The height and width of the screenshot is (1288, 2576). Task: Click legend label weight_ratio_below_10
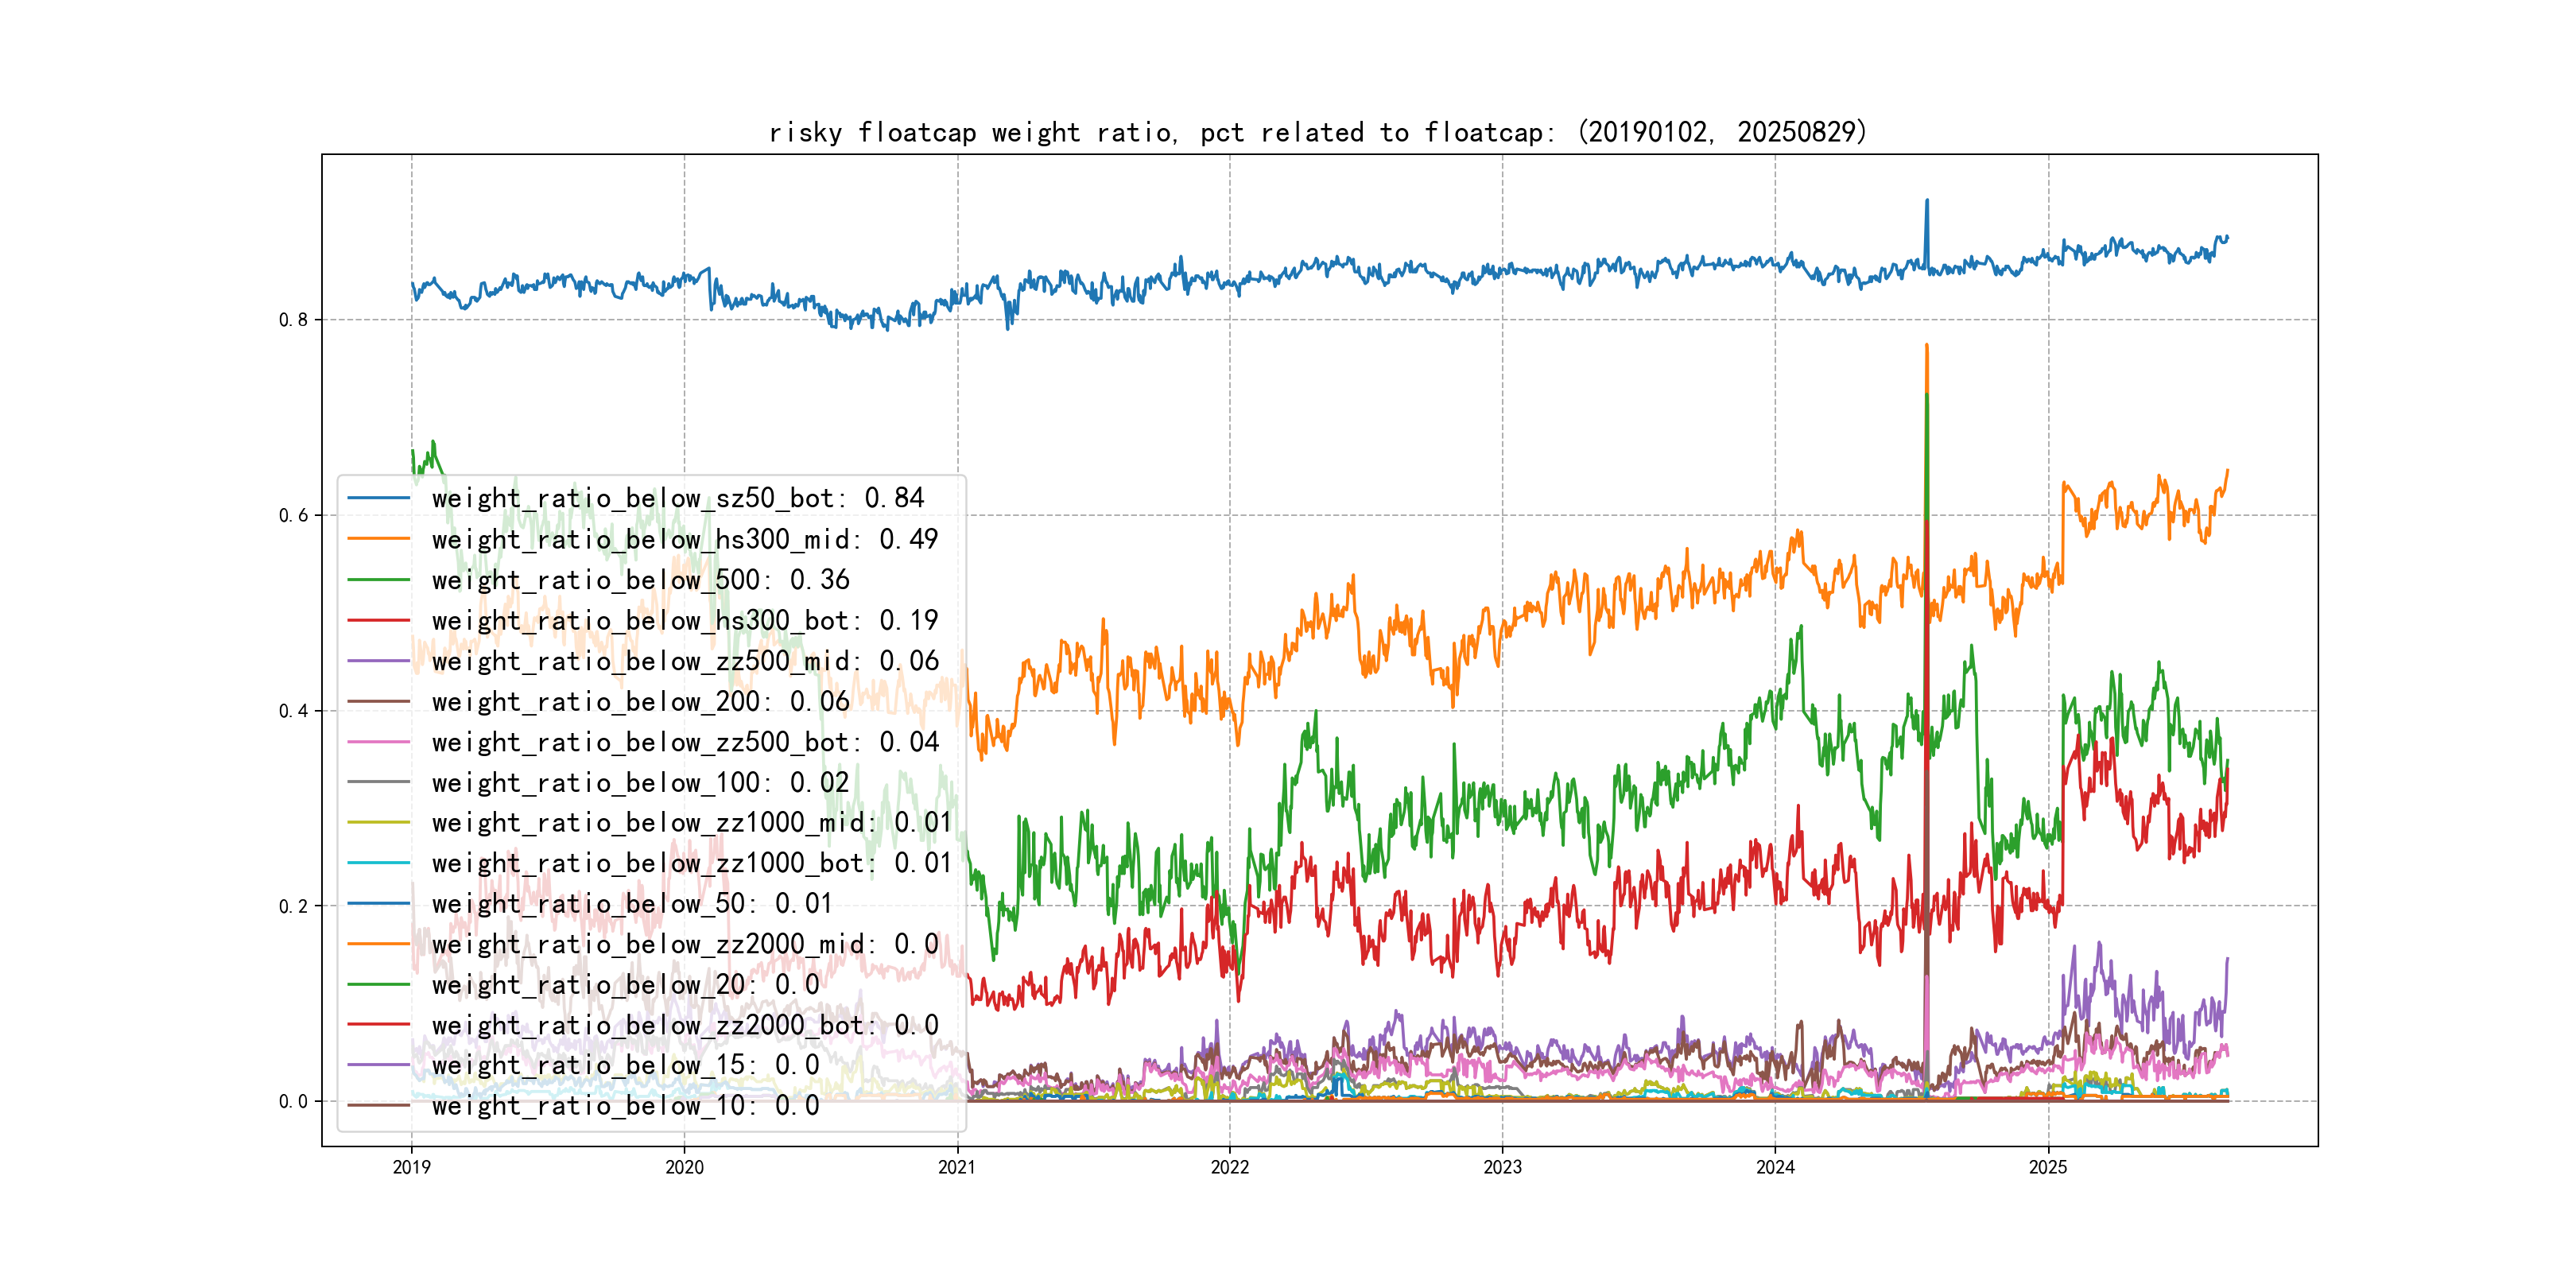coord(625,1106)
